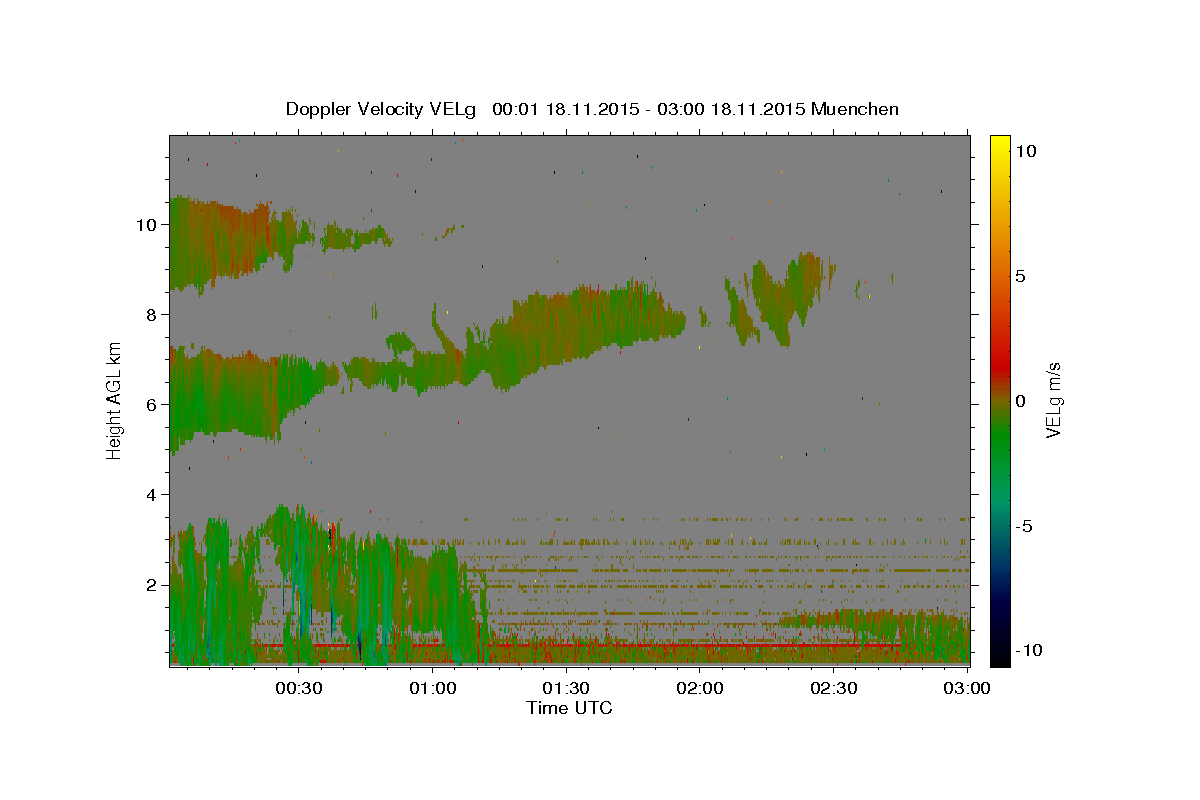Click the height tick label '4'
Image resolution: width=1200 pixels, height=800 pixels.
point(152,495)
